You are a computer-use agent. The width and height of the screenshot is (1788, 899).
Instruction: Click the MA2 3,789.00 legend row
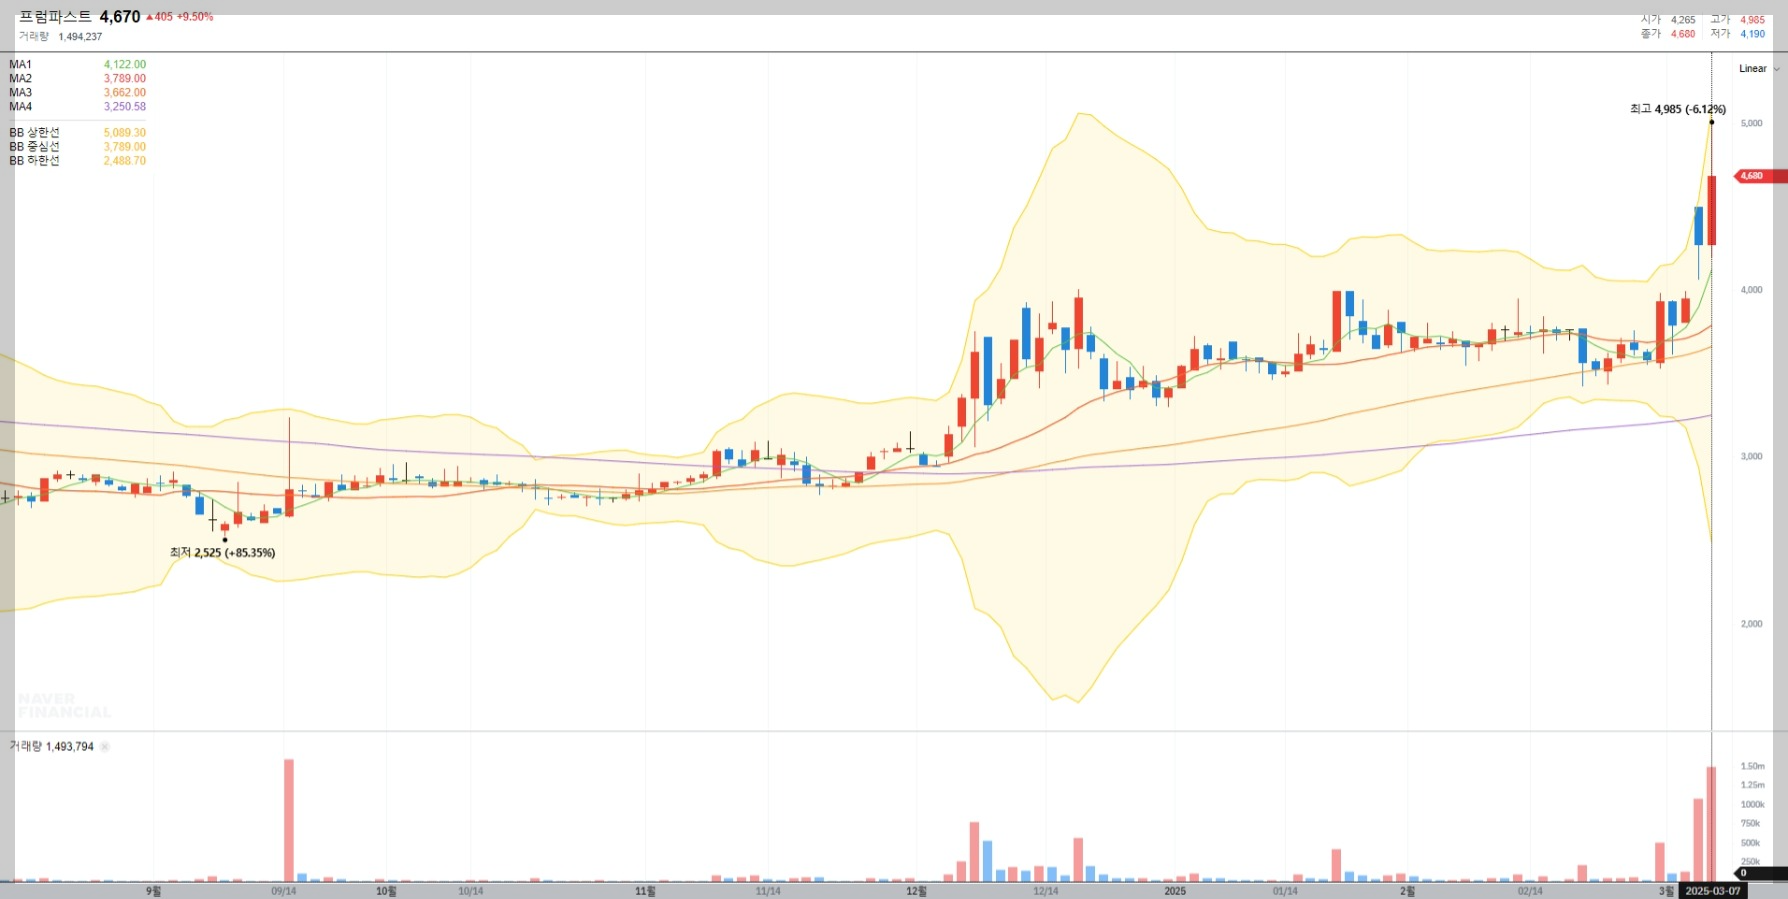[x=77, y=78]
